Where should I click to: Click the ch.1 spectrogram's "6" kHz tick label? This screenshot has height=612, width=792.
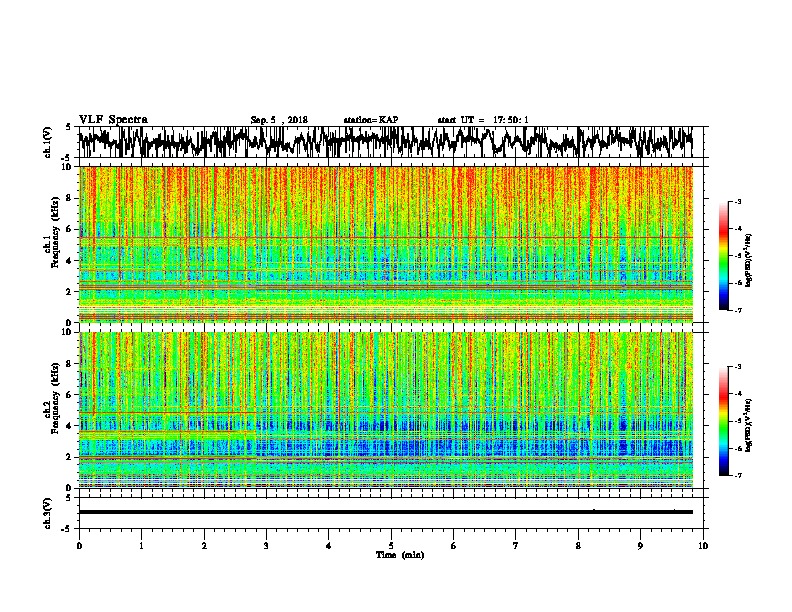pos(70,230)
